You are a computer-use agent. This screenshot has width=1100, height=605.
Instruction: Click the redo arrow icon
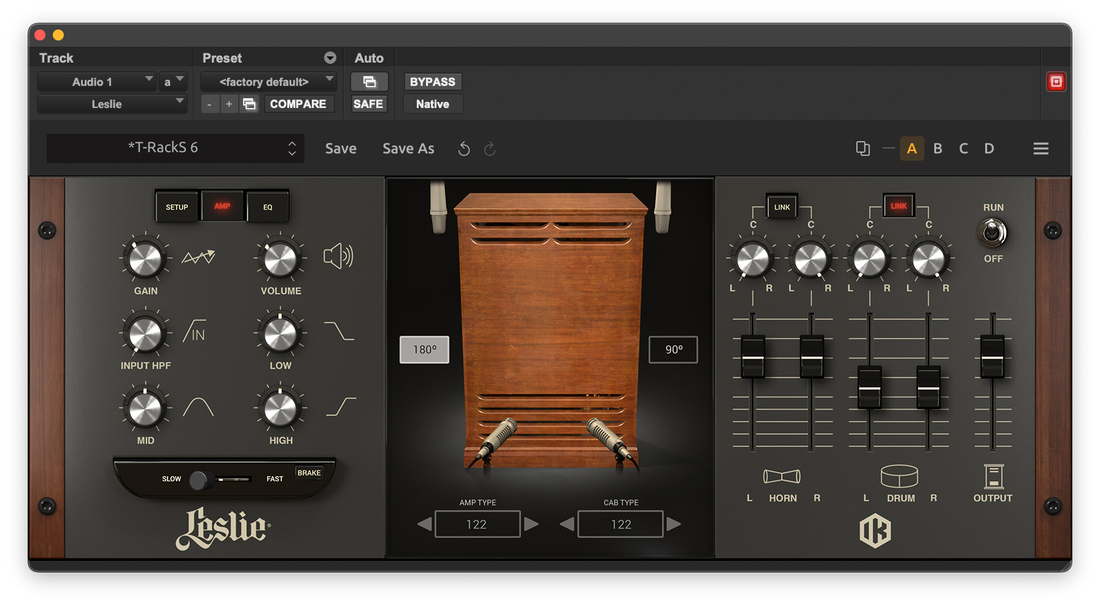tap(490, 149)
